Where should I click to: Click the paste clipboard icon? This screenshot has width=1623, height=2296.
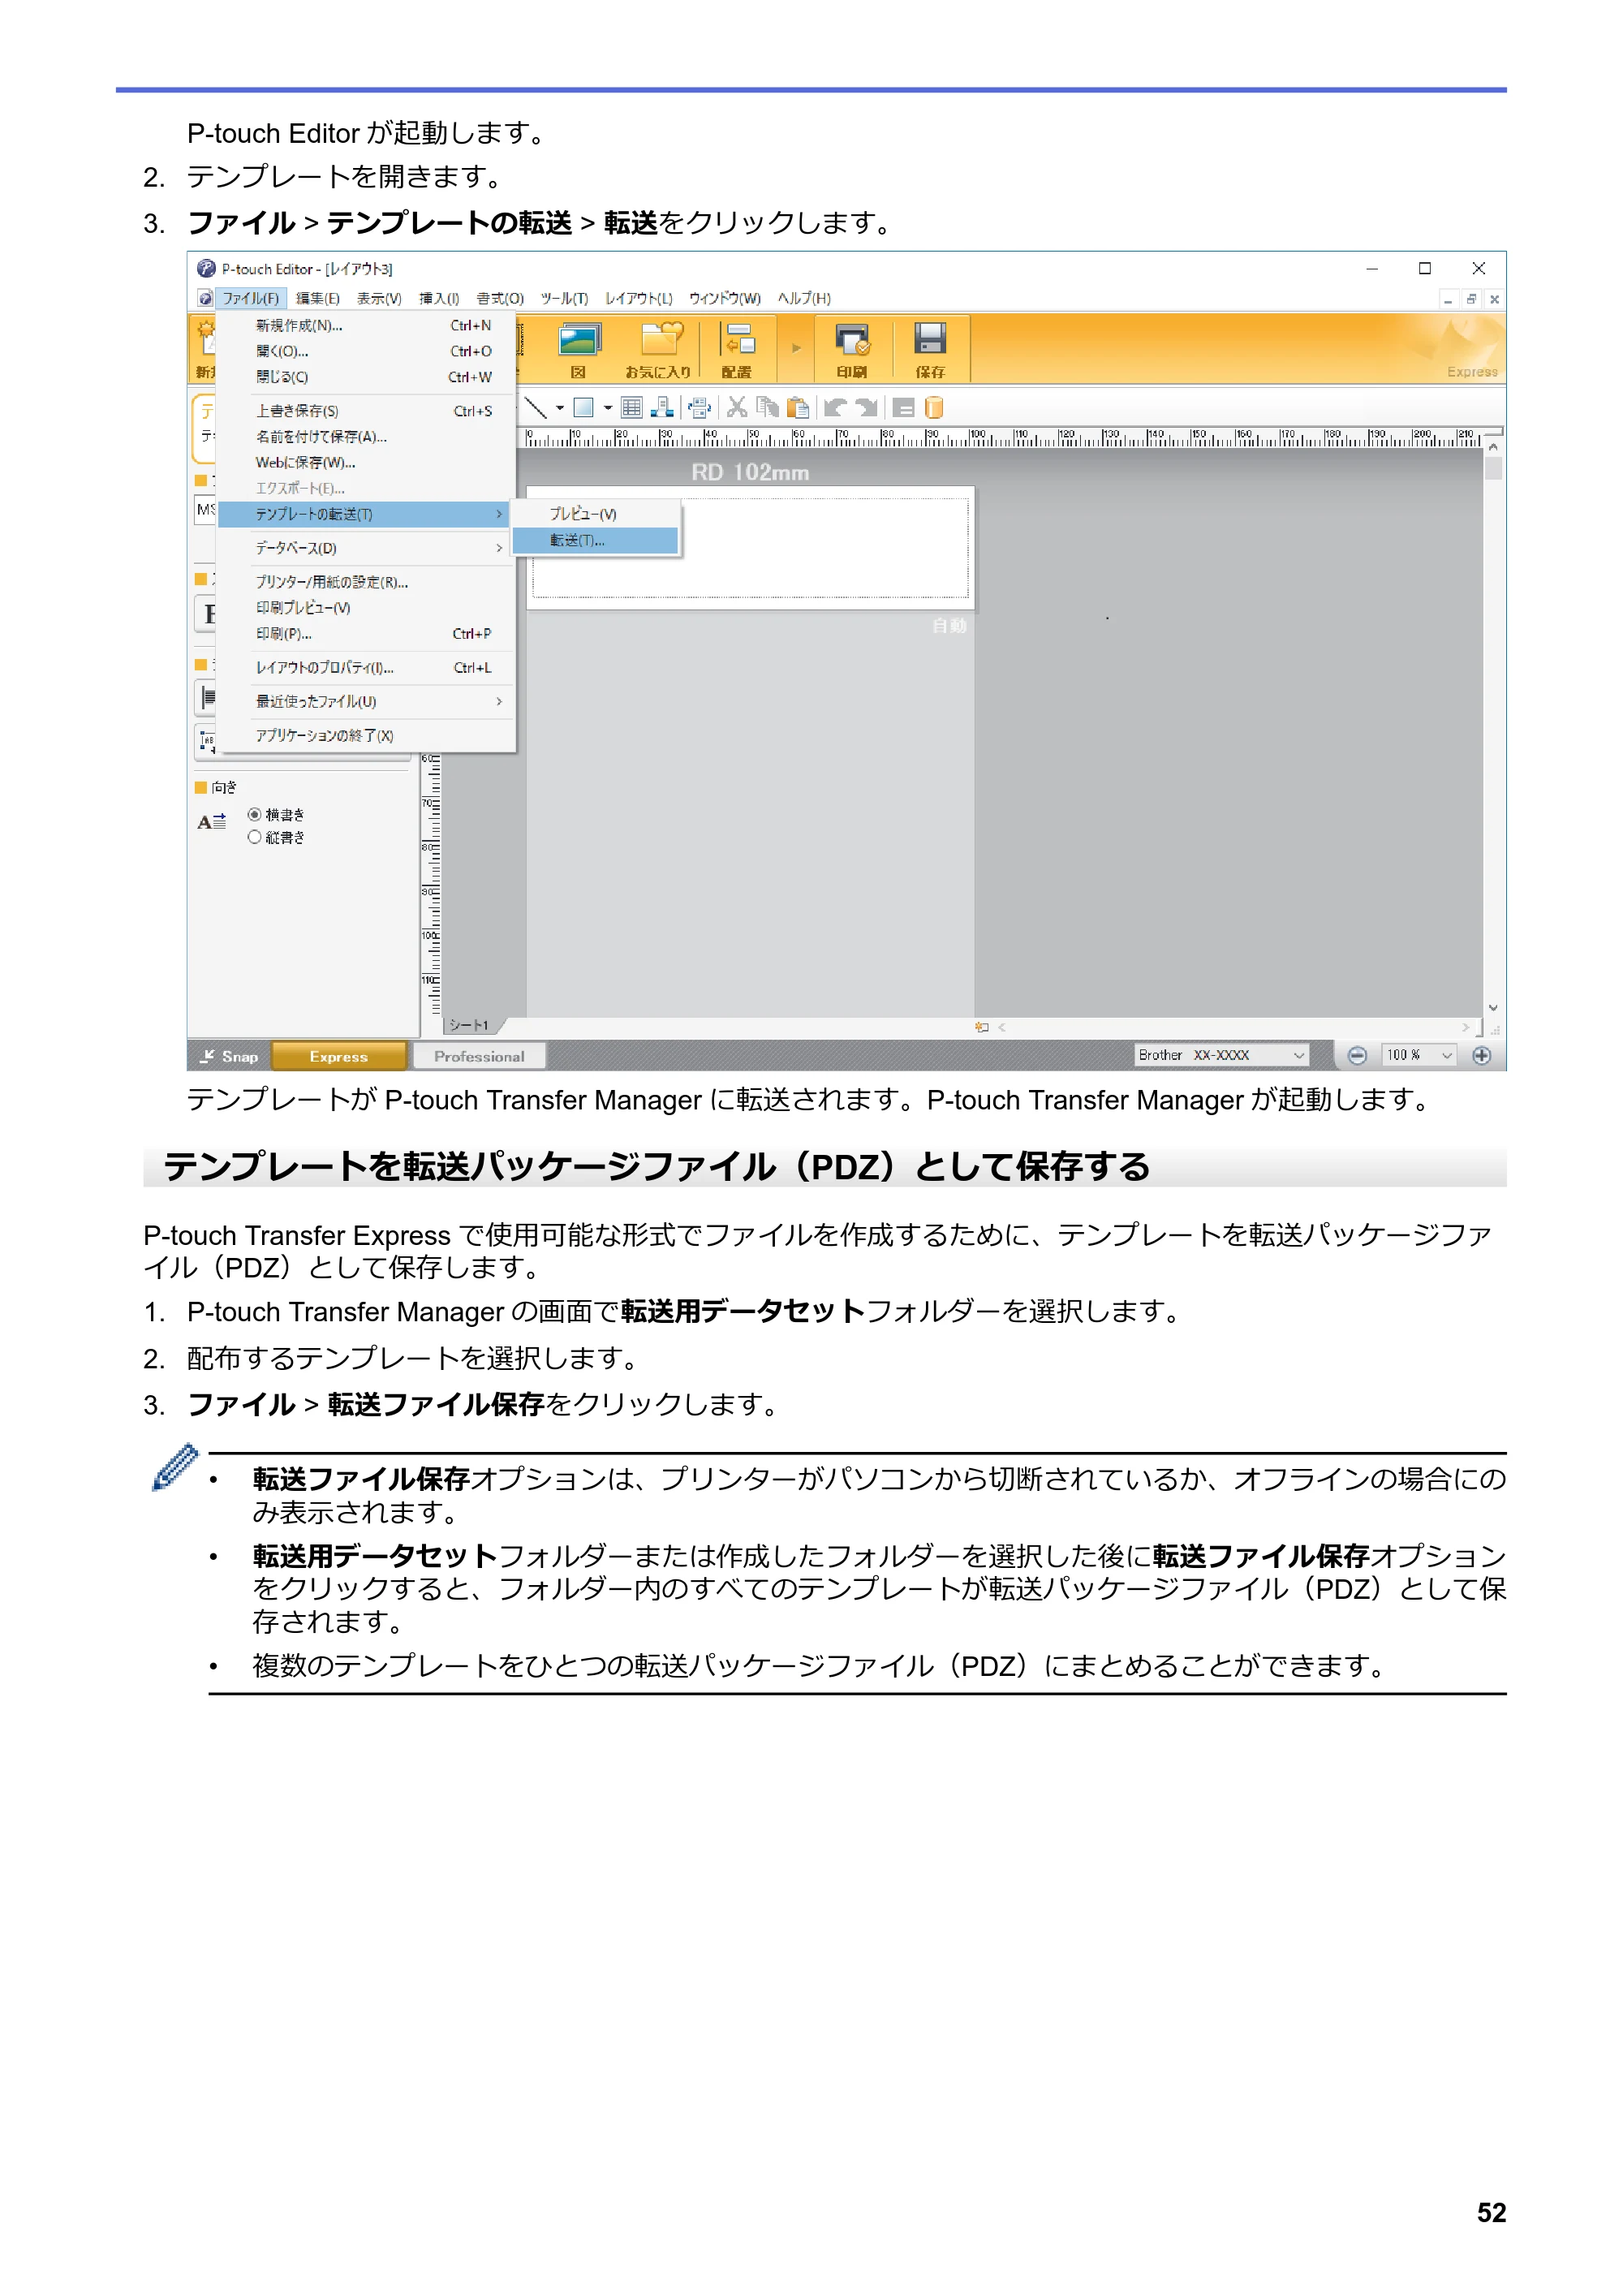[798, 408]
